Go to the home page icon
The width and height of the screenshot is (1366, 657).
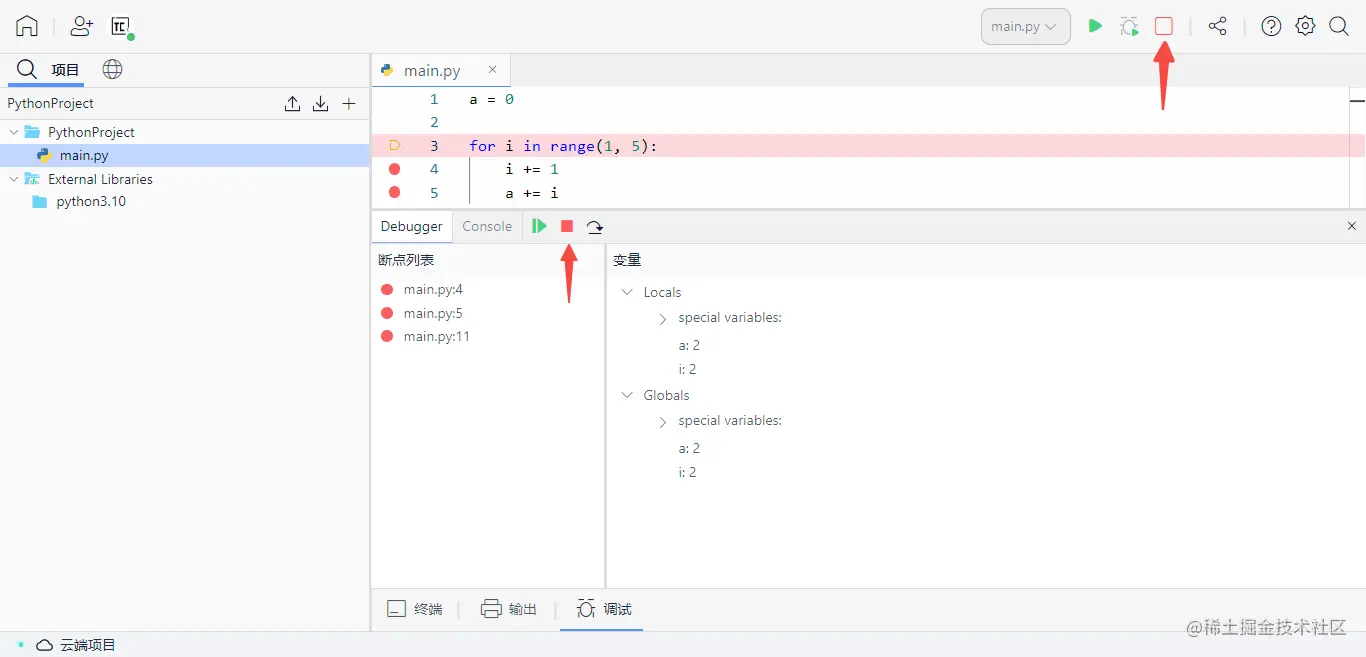pyautogui.click(x=27, y=27)
